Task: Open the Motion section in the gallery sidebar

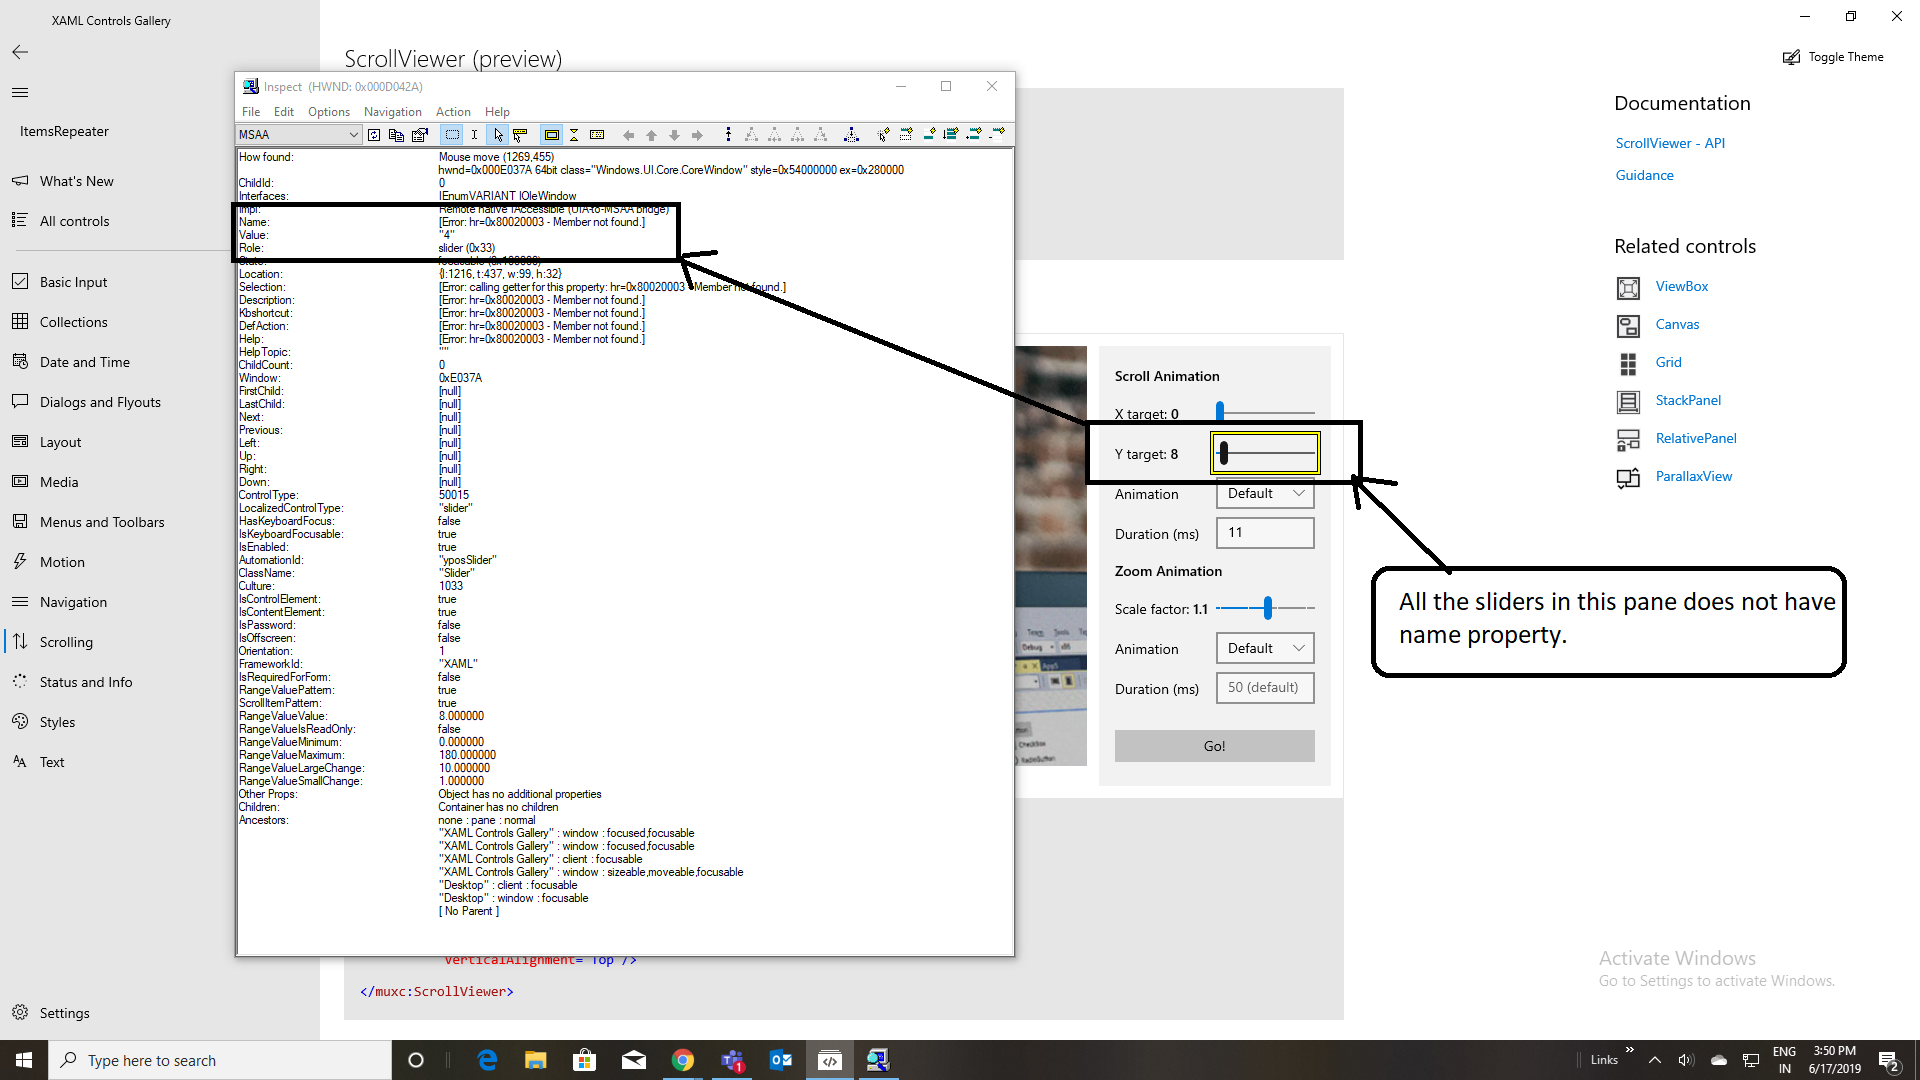Action: [x=60, y=561]
